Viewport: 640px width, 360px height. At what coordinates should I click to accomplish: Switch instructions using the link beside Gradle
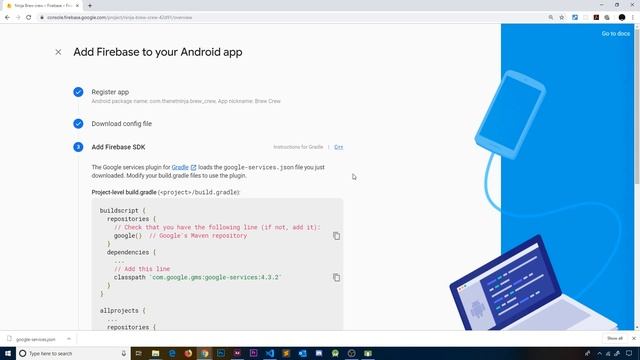point(338,147)
